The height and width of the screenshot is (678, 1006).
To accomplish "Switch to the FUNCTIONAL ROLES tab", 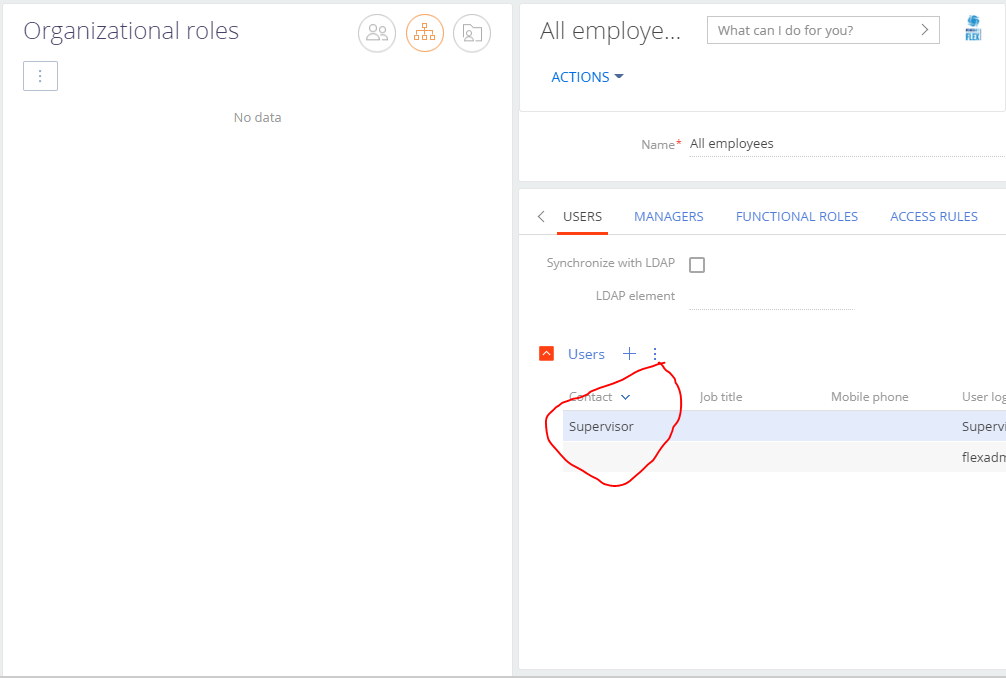I will [x=797, y=216].
